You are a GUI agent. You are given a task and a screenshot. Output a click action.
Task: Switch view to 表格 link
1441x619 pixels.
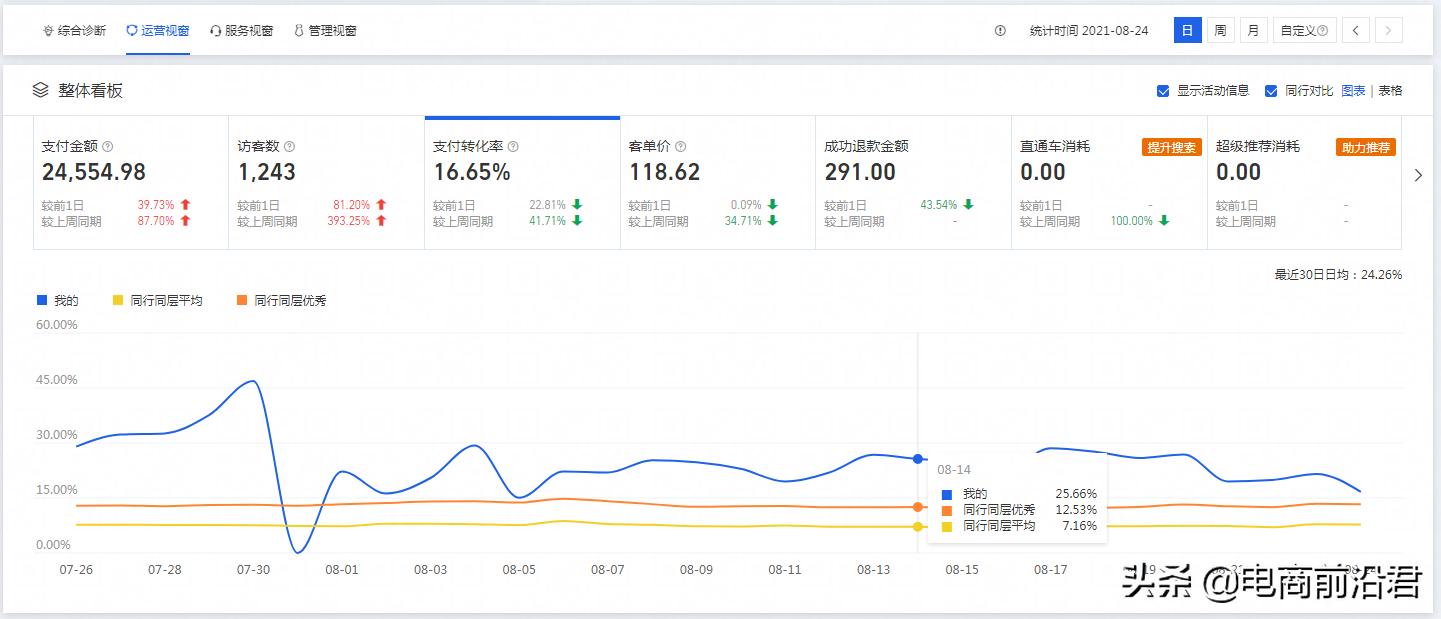point(1390,91)
